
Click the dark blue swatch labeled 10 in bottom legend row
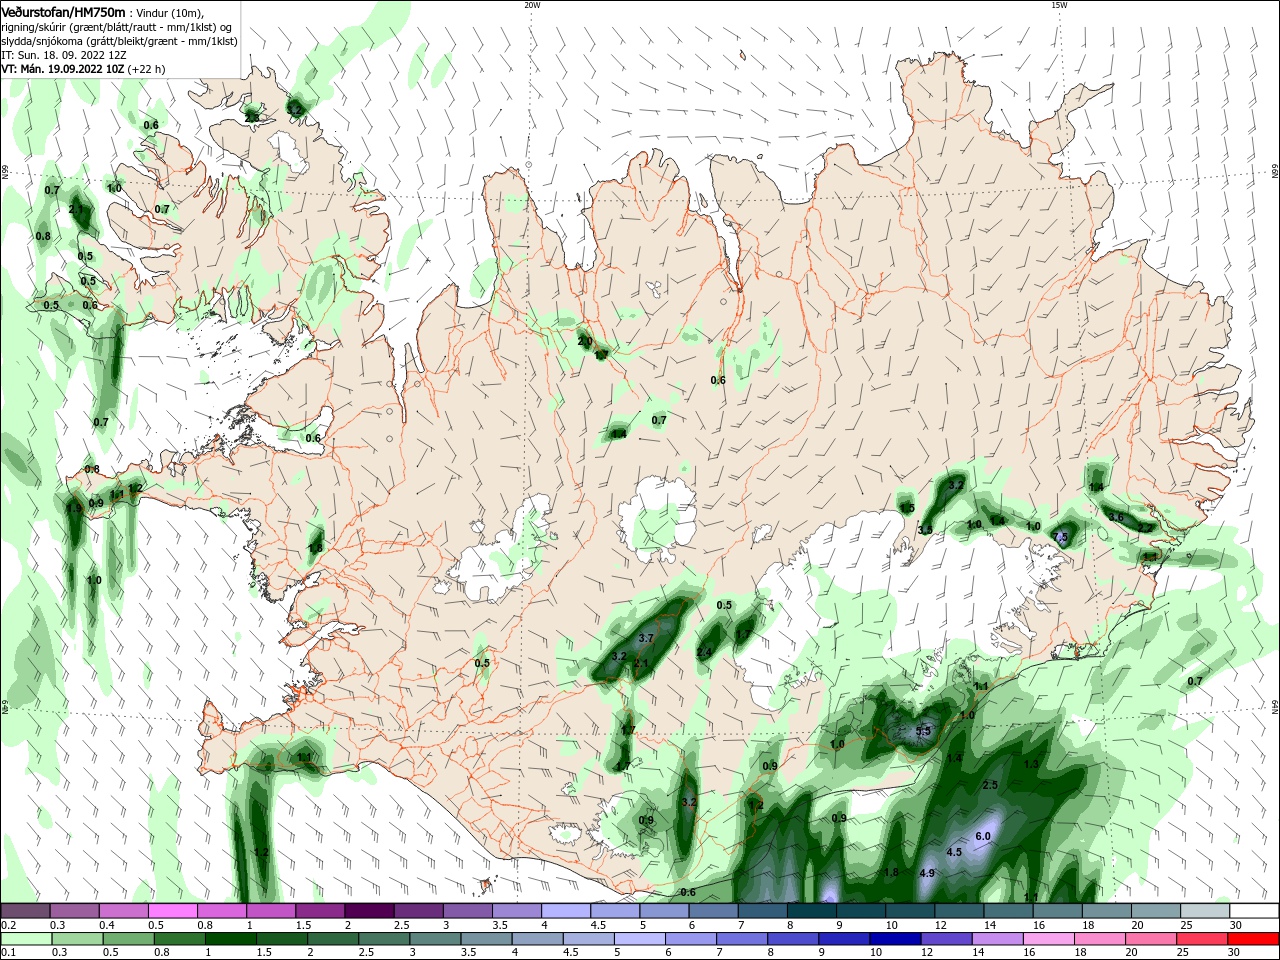894,939
